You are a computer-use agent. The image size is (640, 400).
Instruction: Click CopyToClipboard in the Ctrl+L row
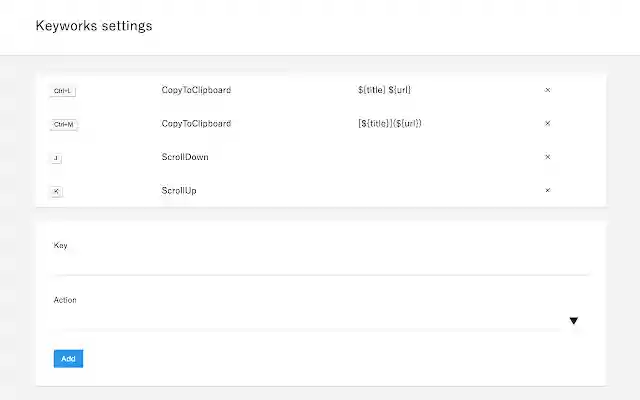click(196, 90)
